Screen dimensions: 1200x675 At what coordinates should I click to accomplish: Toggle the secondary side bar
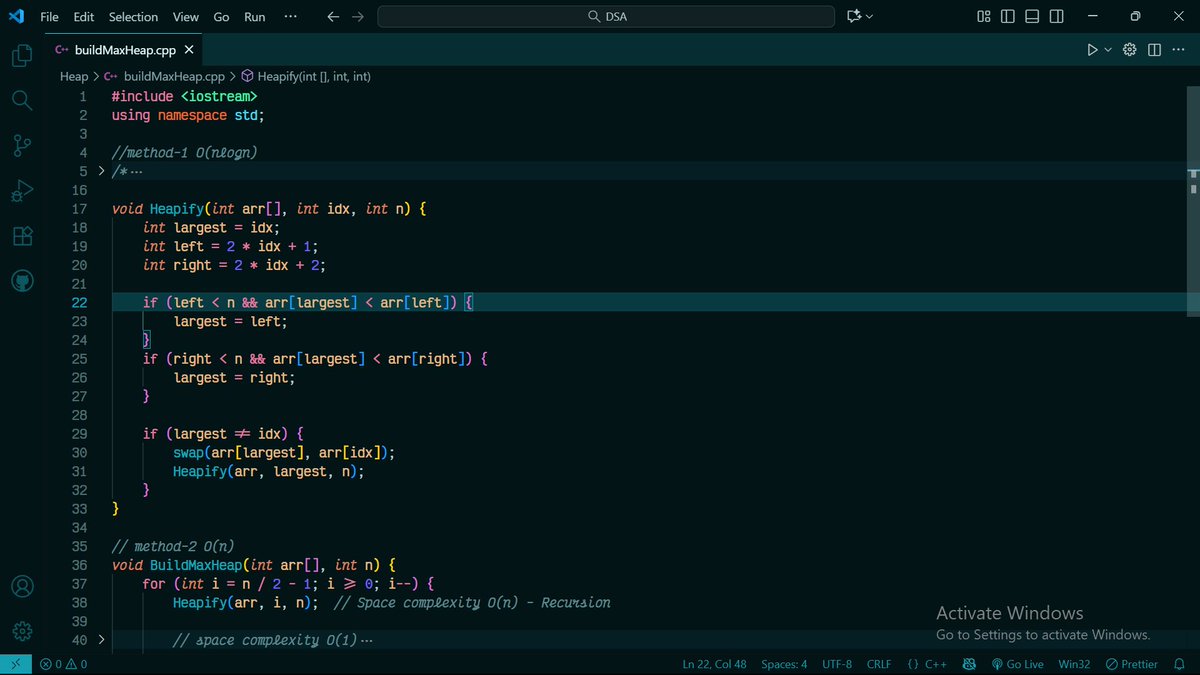click(1057, 16)
